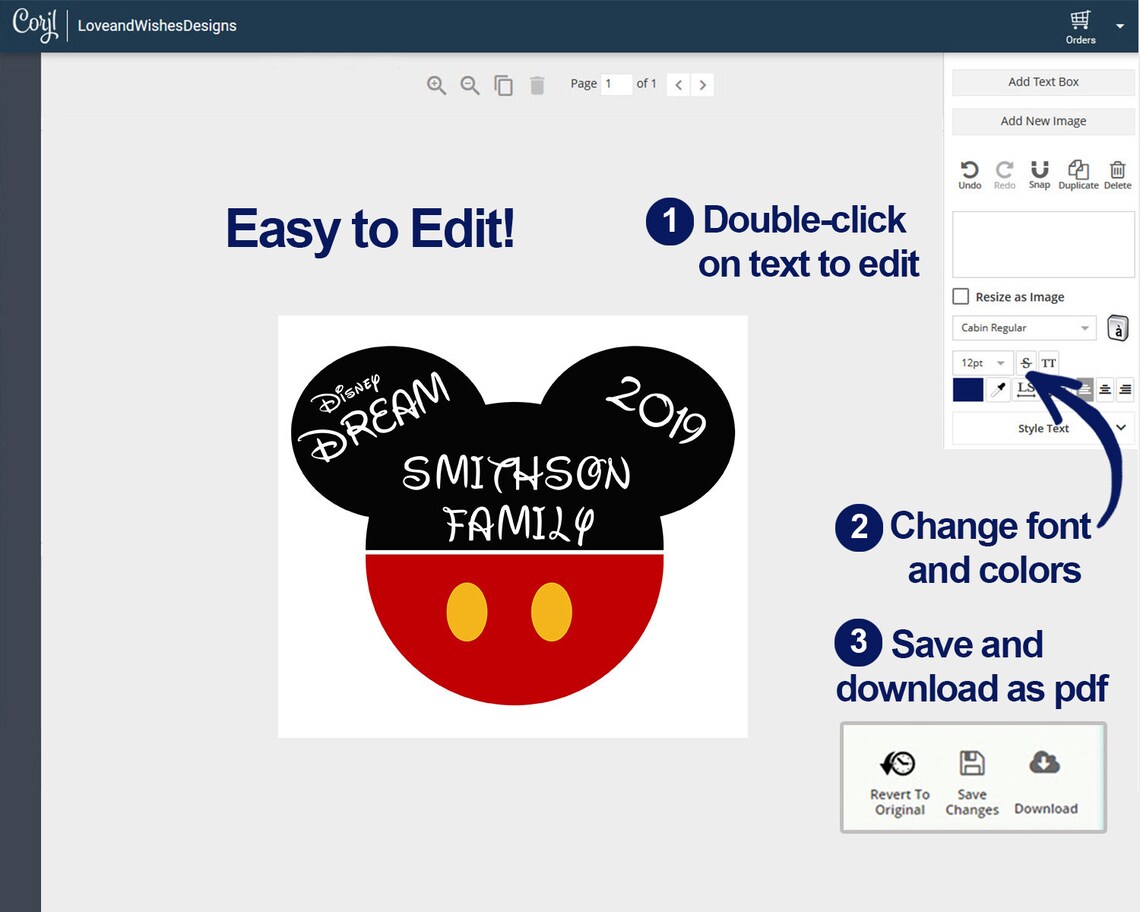The height and width of the screenshot is (912, 1140).
Task: Toggle all-caps TT text formatting
Action: click(1048, 363)
